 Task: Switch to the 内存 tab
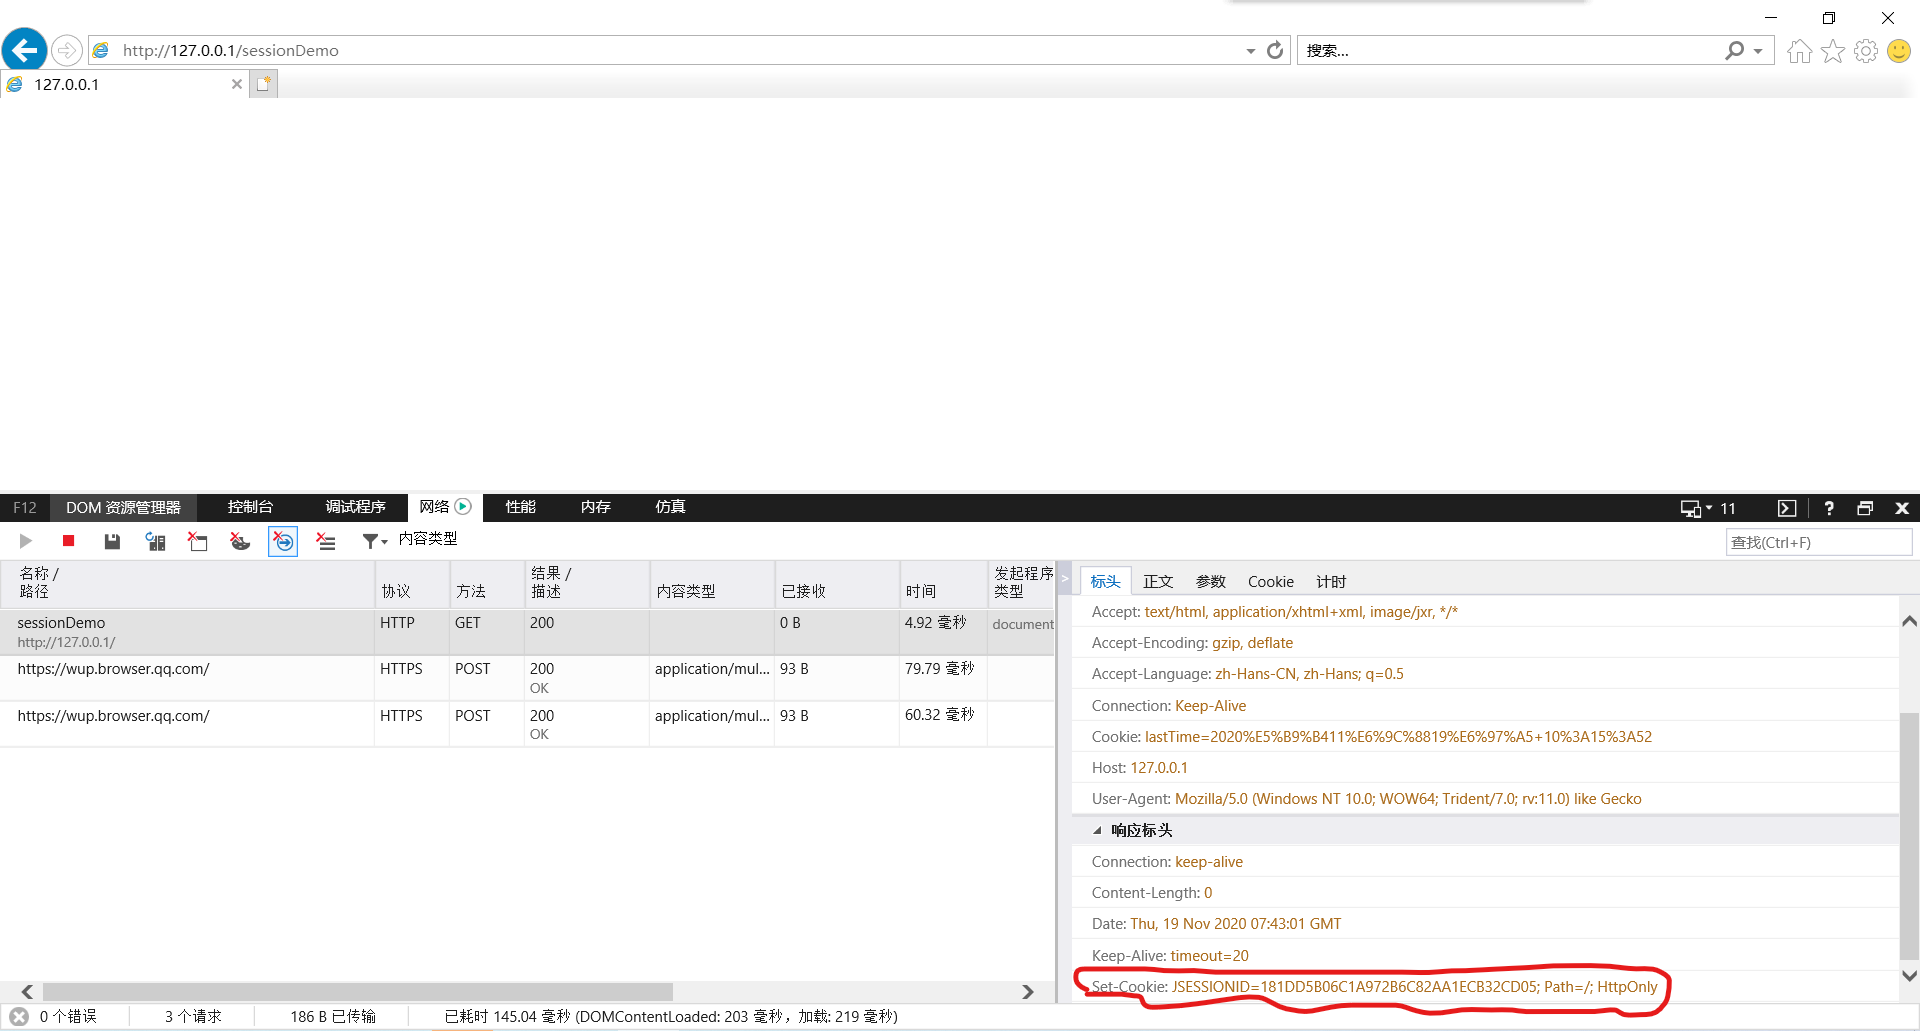click(x=595, y=507)
